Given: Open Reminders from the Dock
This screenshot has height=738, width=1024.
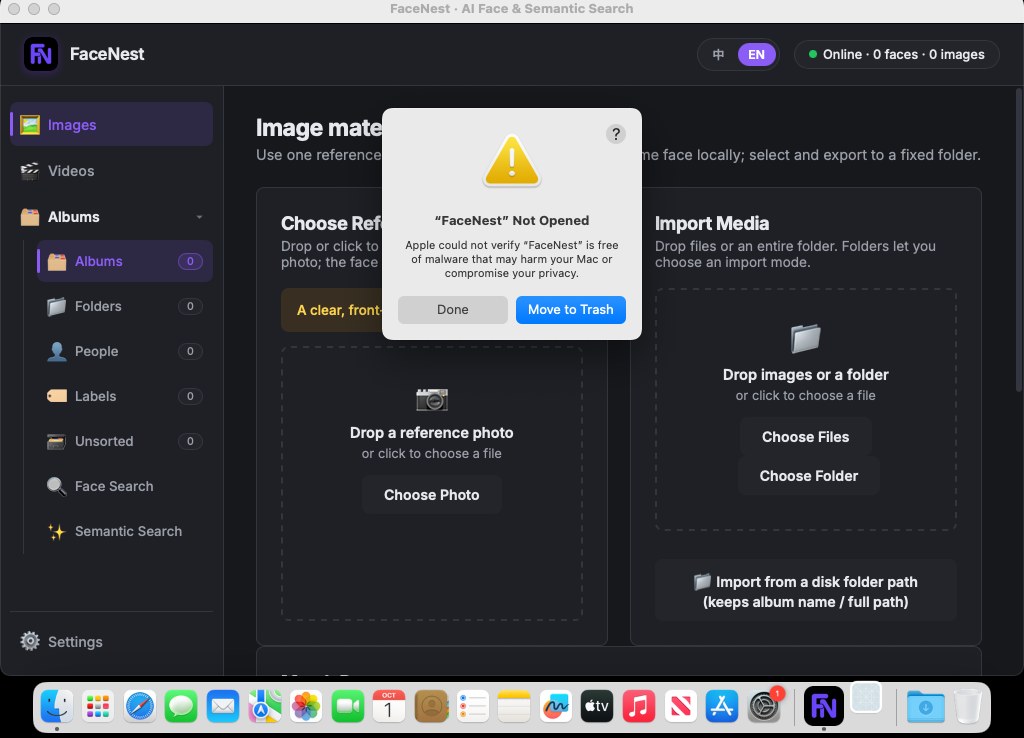Looking at the screenshot, I should [x=472, y=706].
